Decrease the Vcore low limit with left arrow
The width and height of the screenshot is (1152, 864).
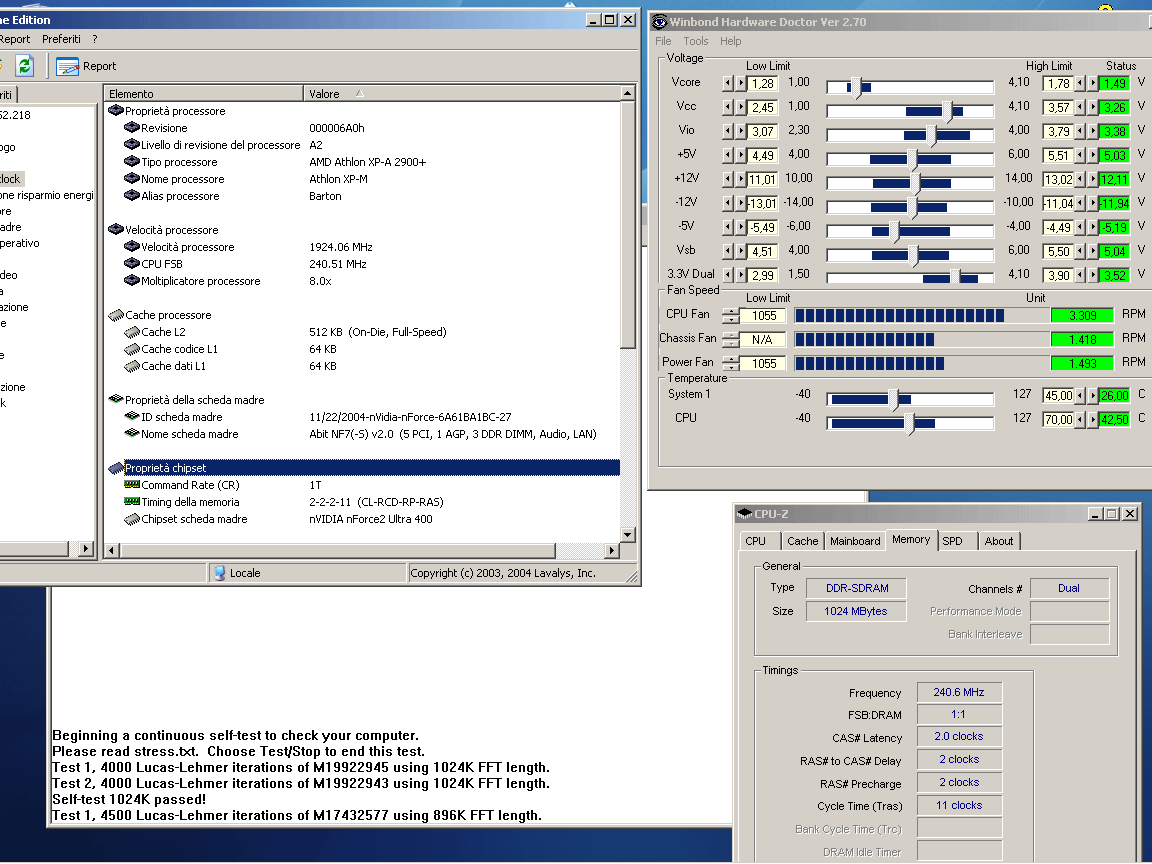click(727, 84)
